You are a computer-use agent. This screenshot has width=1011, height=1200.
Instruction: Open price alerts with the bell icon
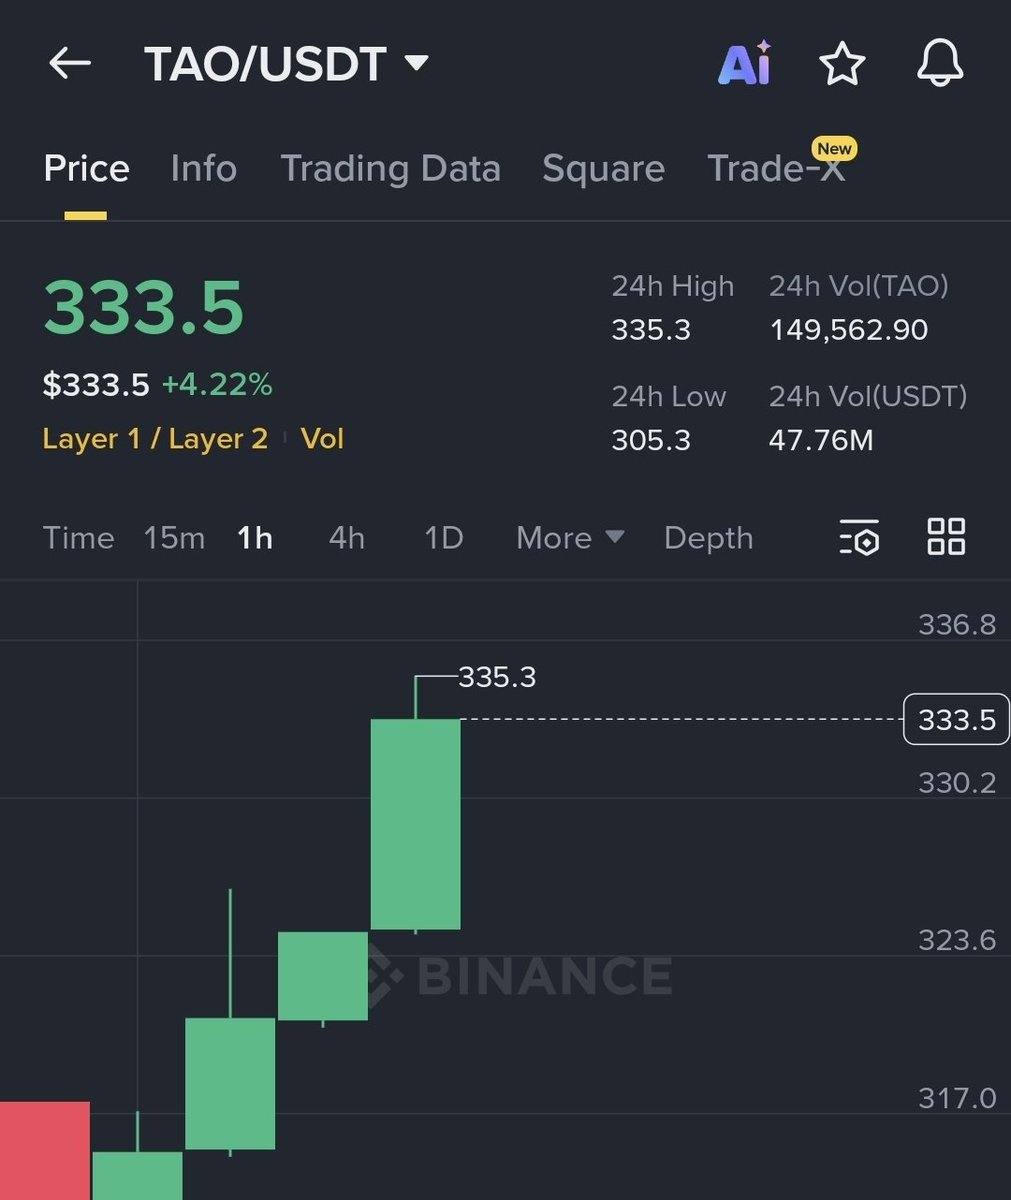click(938, 62)
